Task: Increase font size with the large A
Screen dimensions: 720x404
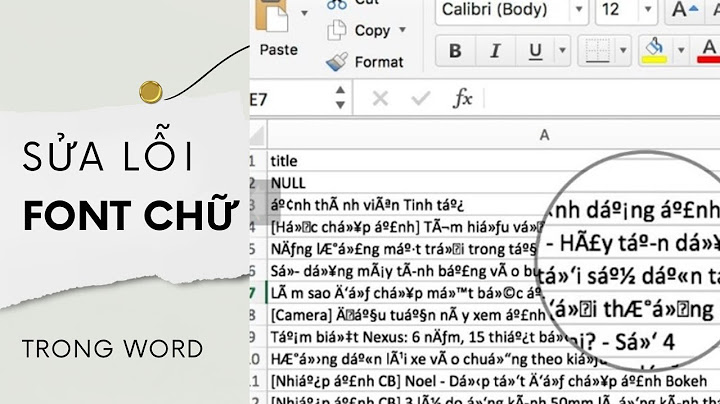Action: (685, 9)
